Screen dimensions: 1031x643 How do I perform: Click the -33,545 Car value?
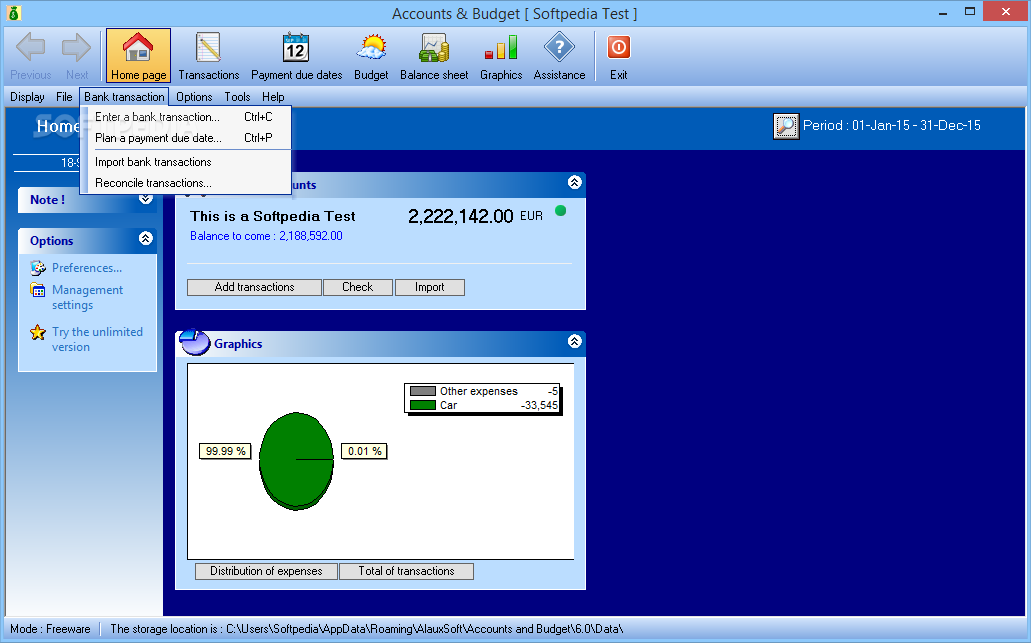click(539, 405)
